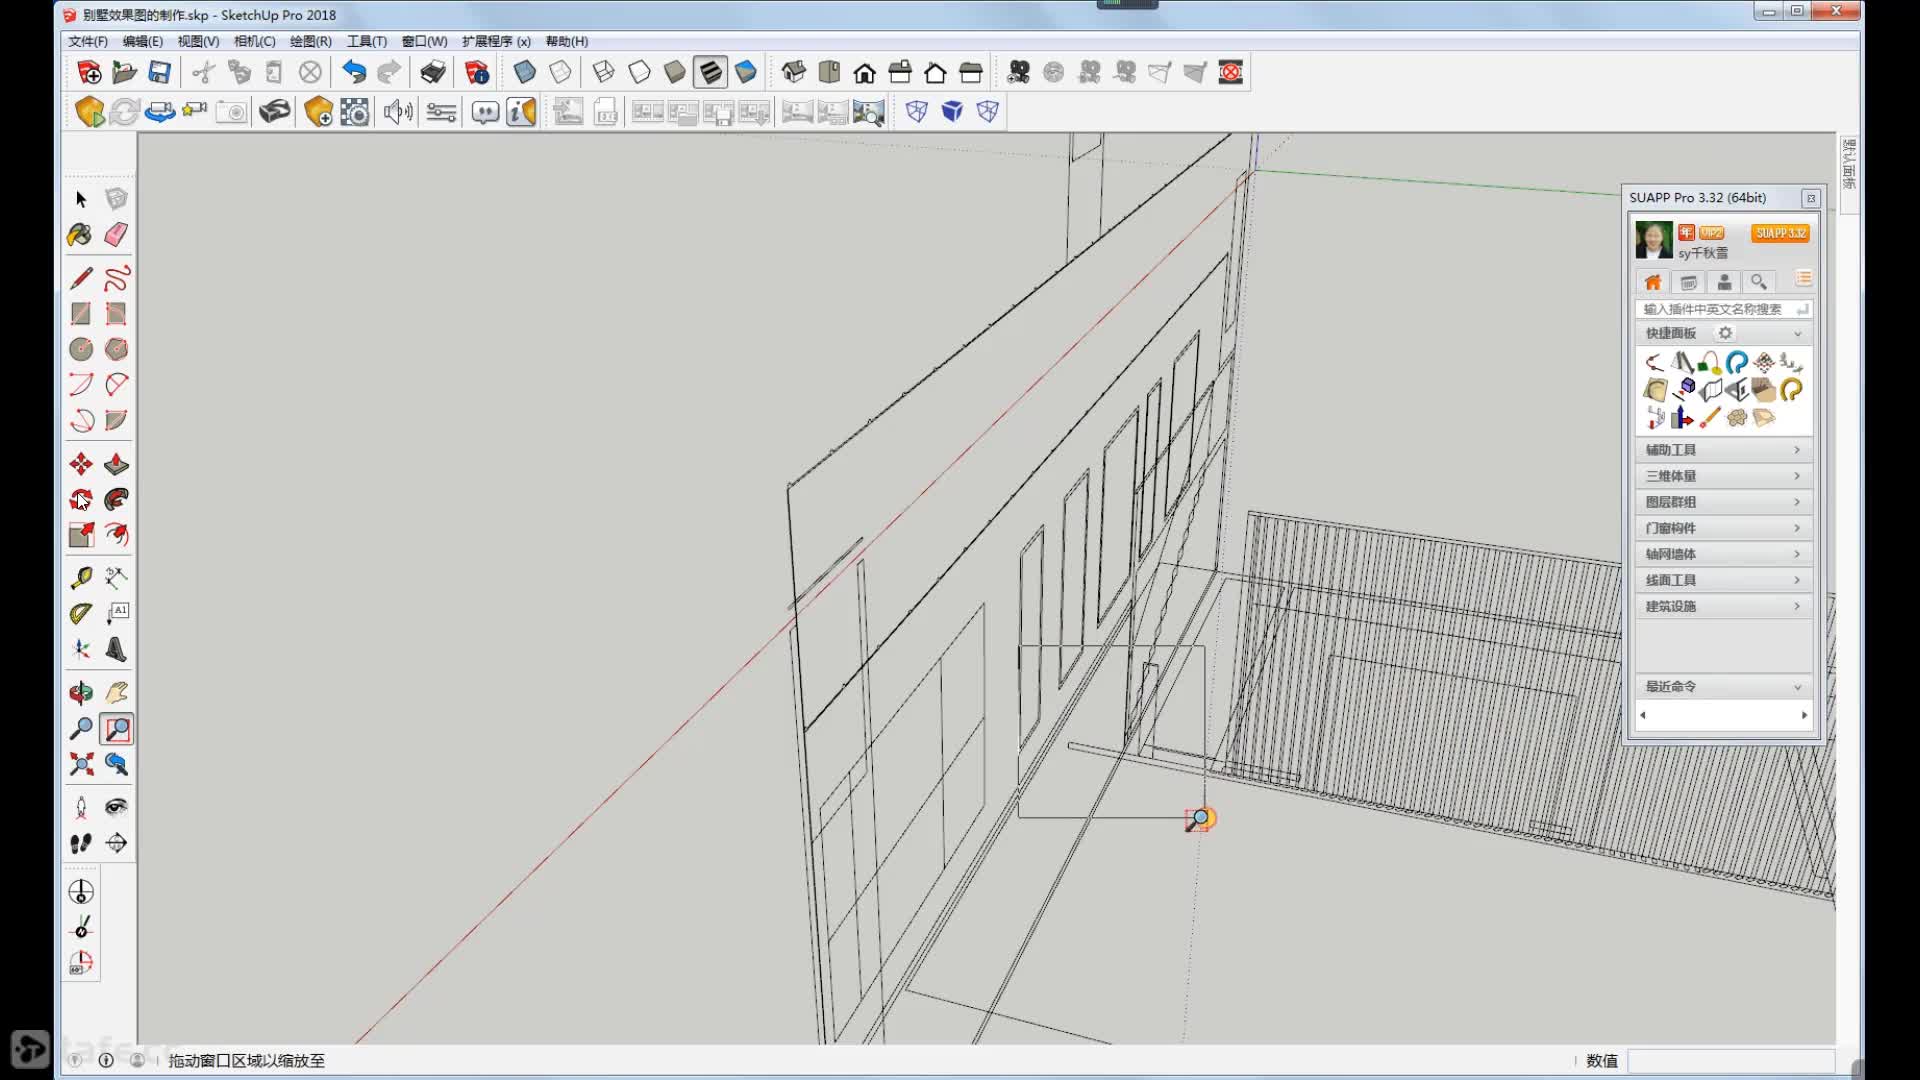This screenshot has height=1080, width=1920.
Task: Toggle X-Ray face style
Action: 524,72
